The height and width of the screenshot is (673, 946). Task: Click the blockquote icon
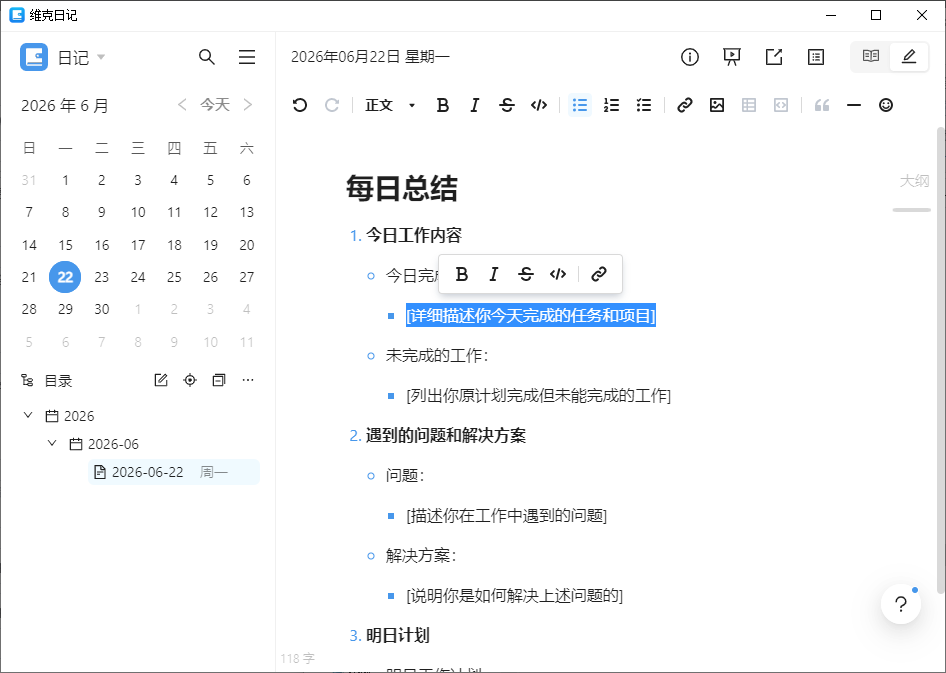822,106
